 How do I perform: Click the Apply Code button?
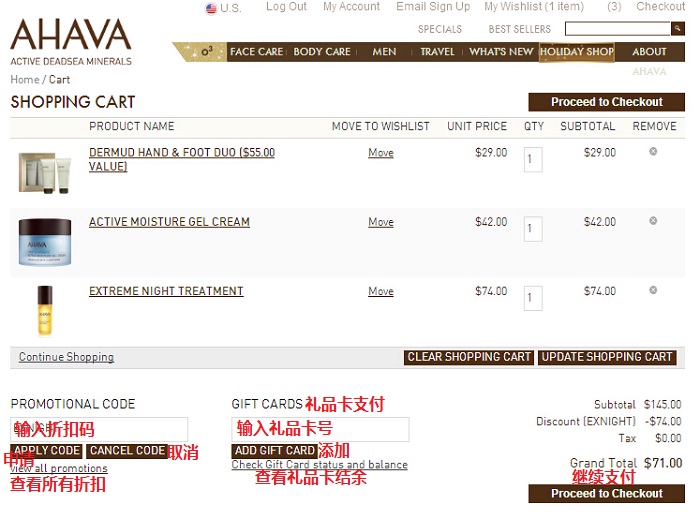click(46, 451)
